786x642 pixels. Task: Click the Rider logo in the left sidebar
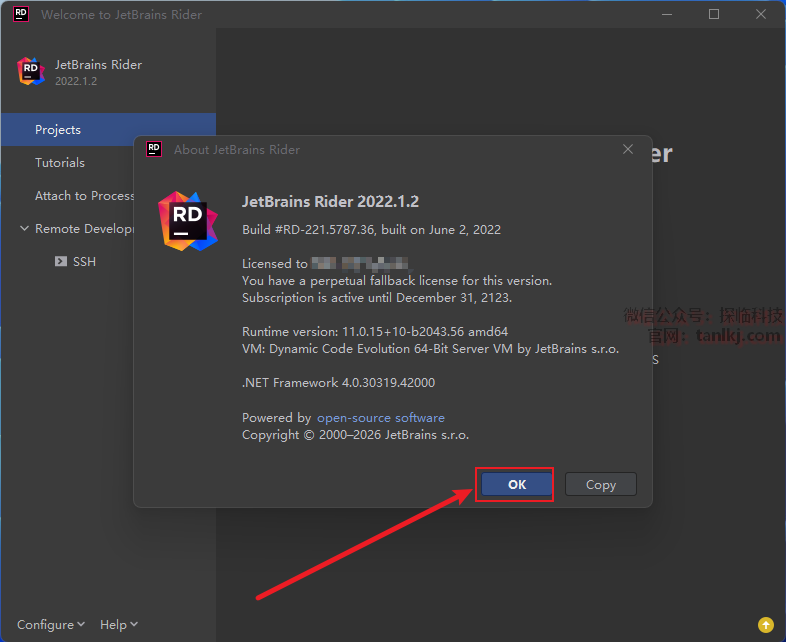coord(31,72)
